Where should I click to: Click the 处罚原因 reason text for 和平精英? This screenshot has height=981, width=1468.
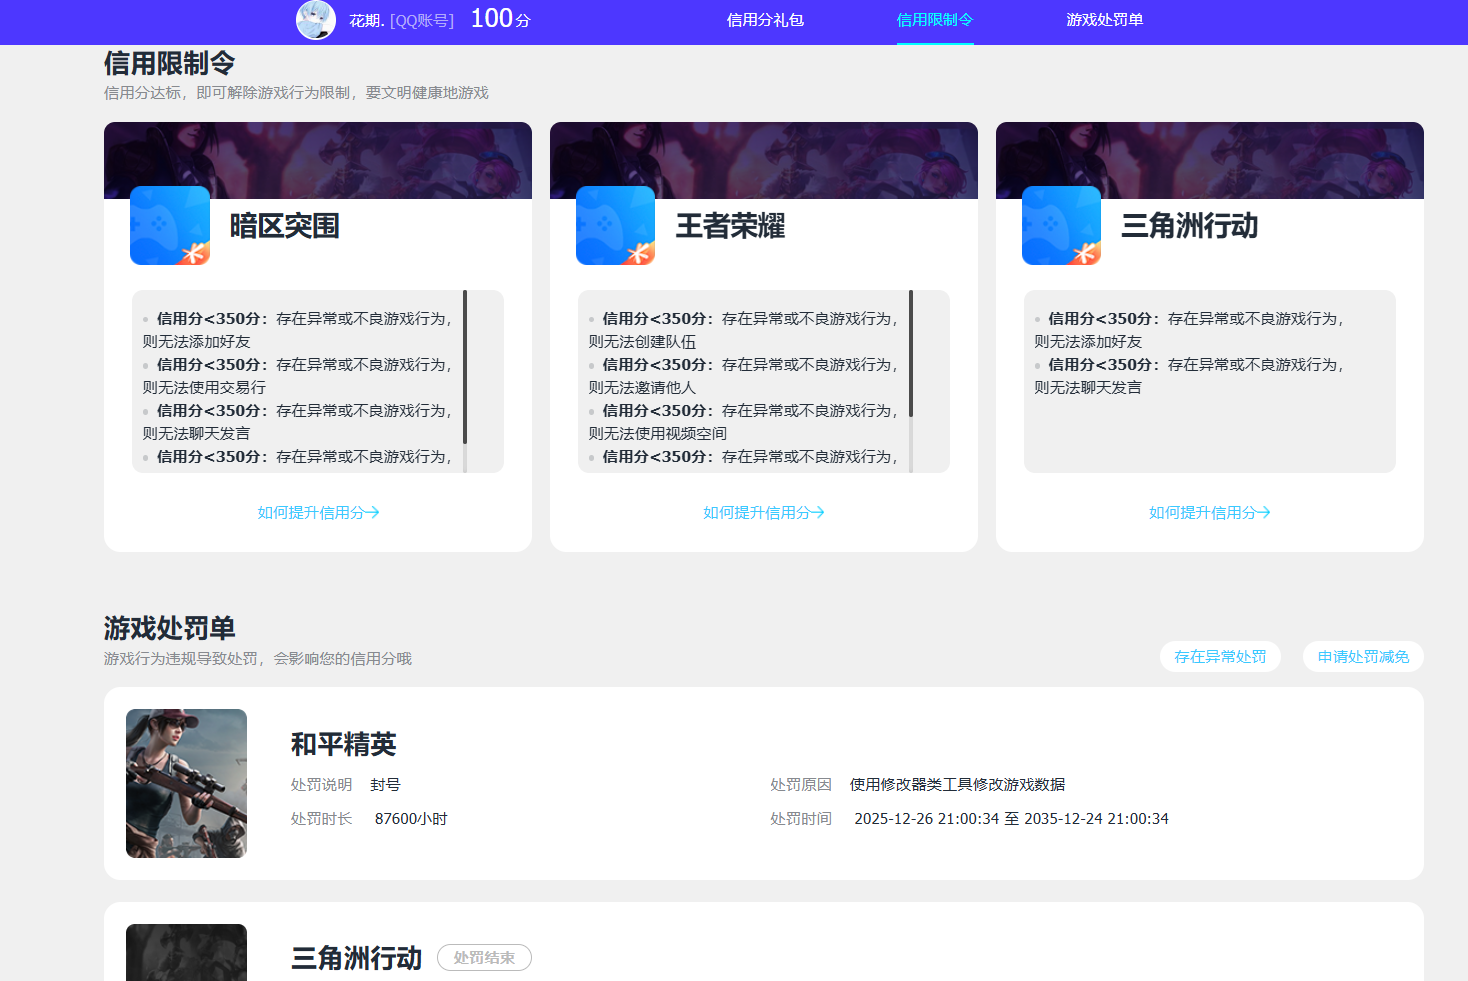[956, 784]
